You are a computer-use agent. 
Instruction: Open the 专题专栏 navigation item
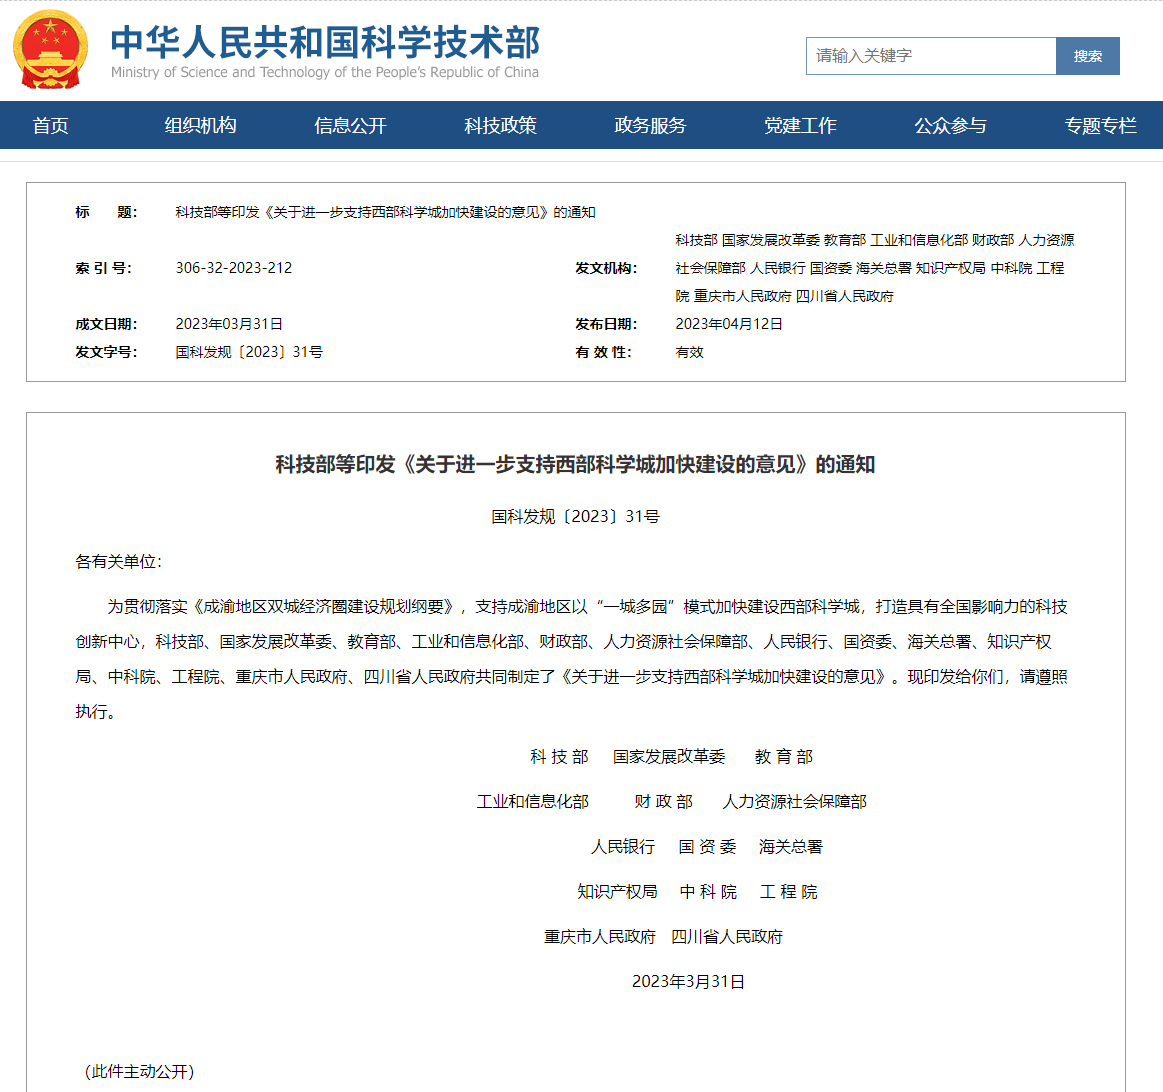point(1100,125)
